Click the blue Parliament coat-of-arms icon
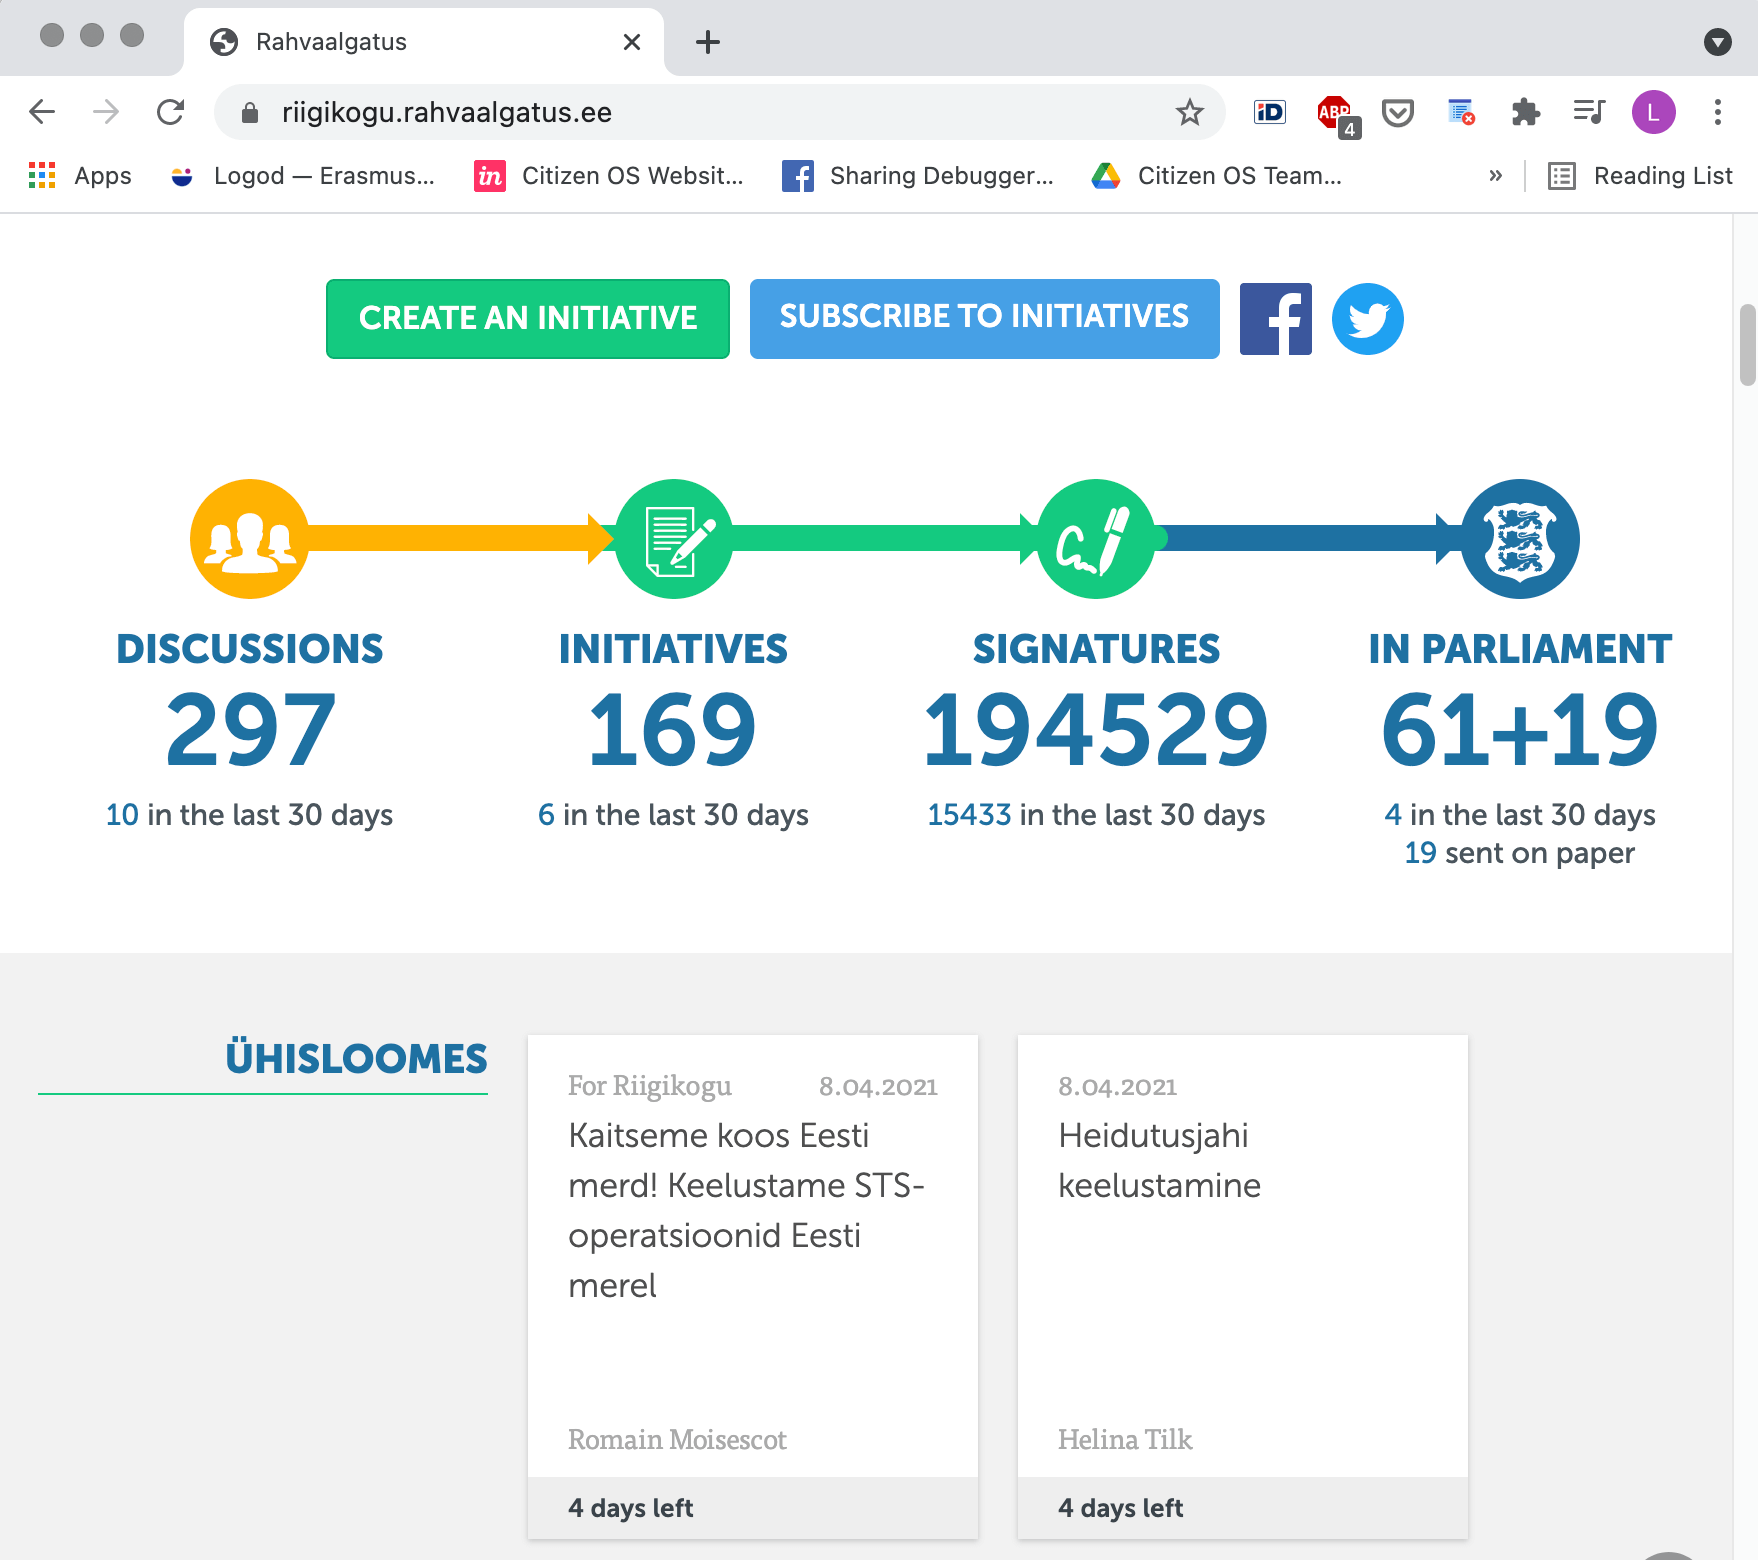This screenshot has height=1560, width=1758. (1520, 539)
